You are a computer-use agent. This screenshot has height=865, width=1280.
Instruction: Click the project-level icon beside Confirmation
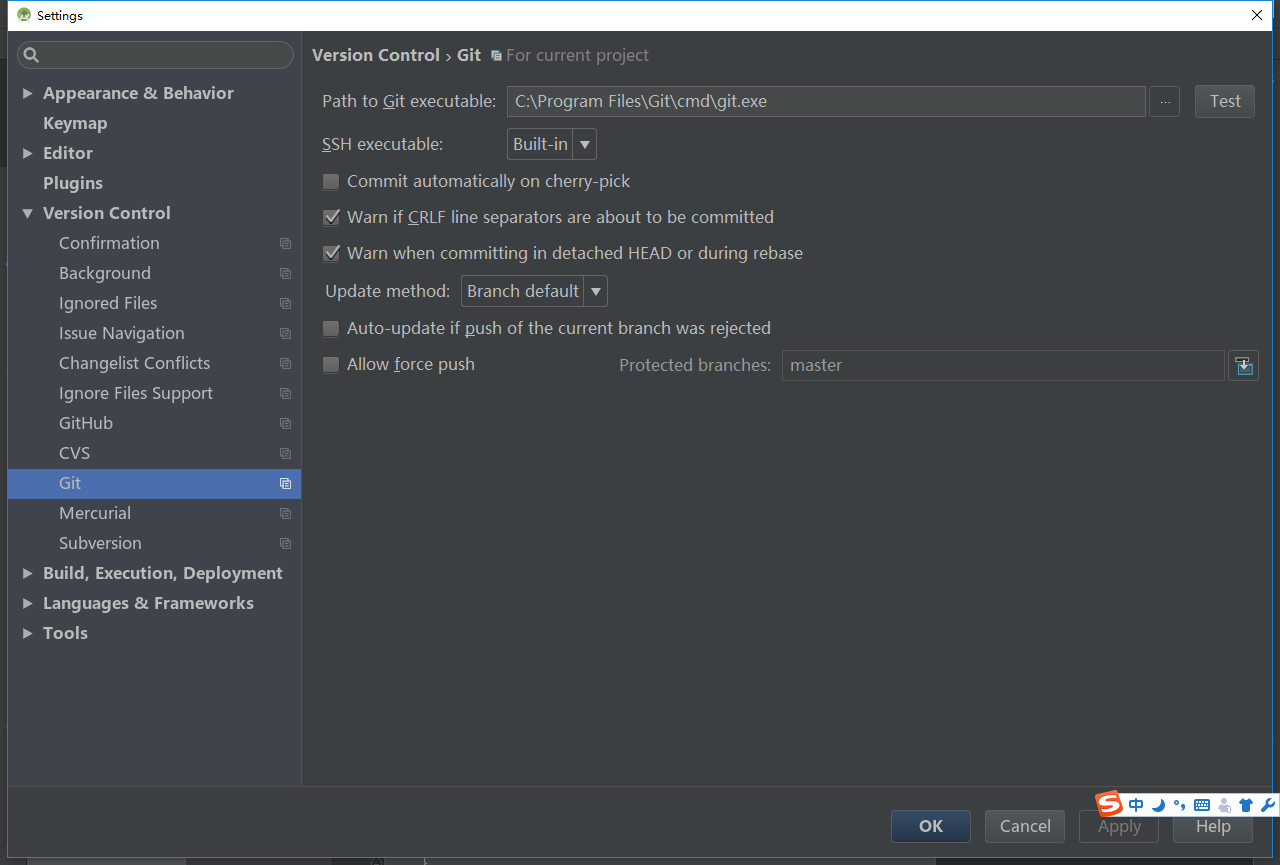pyautogui.click(x=285, y=243)
